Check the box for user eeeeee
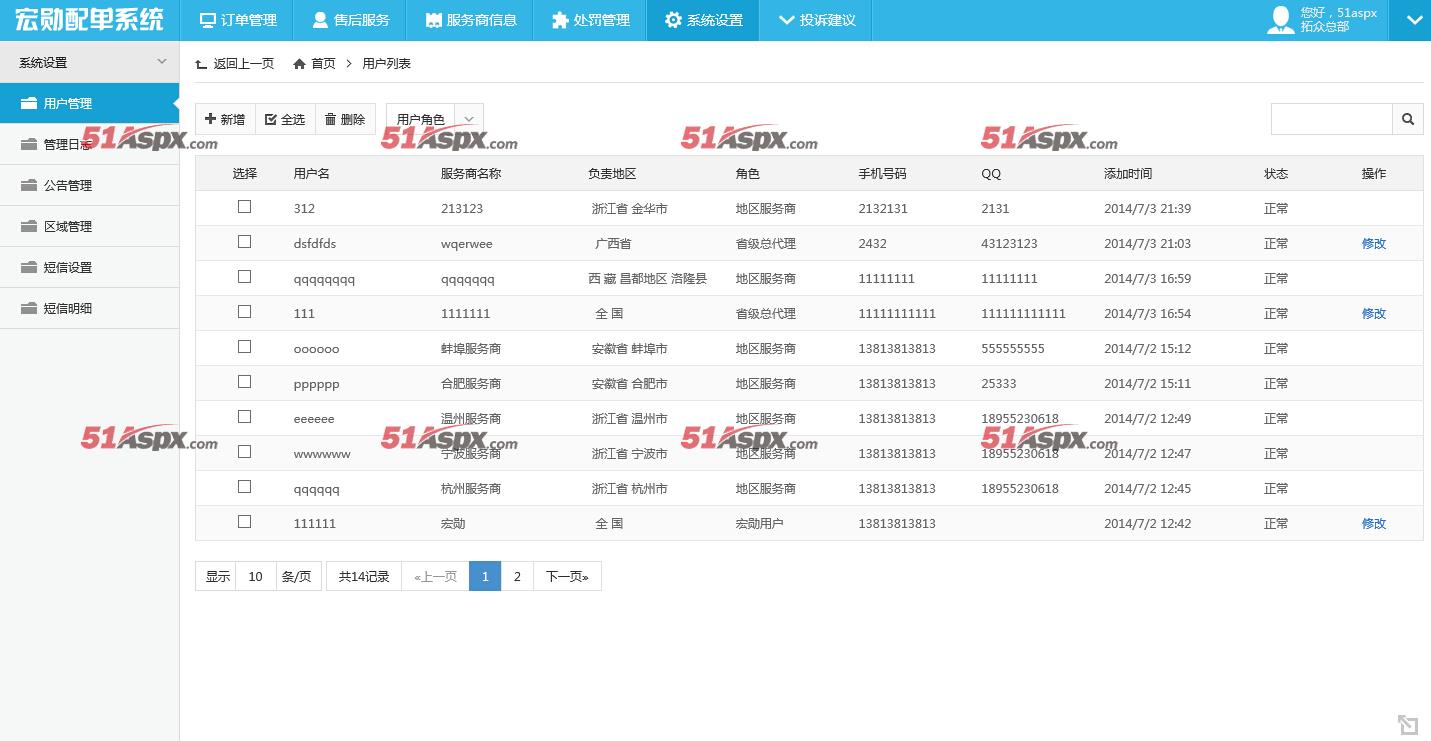Viewport: 1431px width, 741px height. 244,417
